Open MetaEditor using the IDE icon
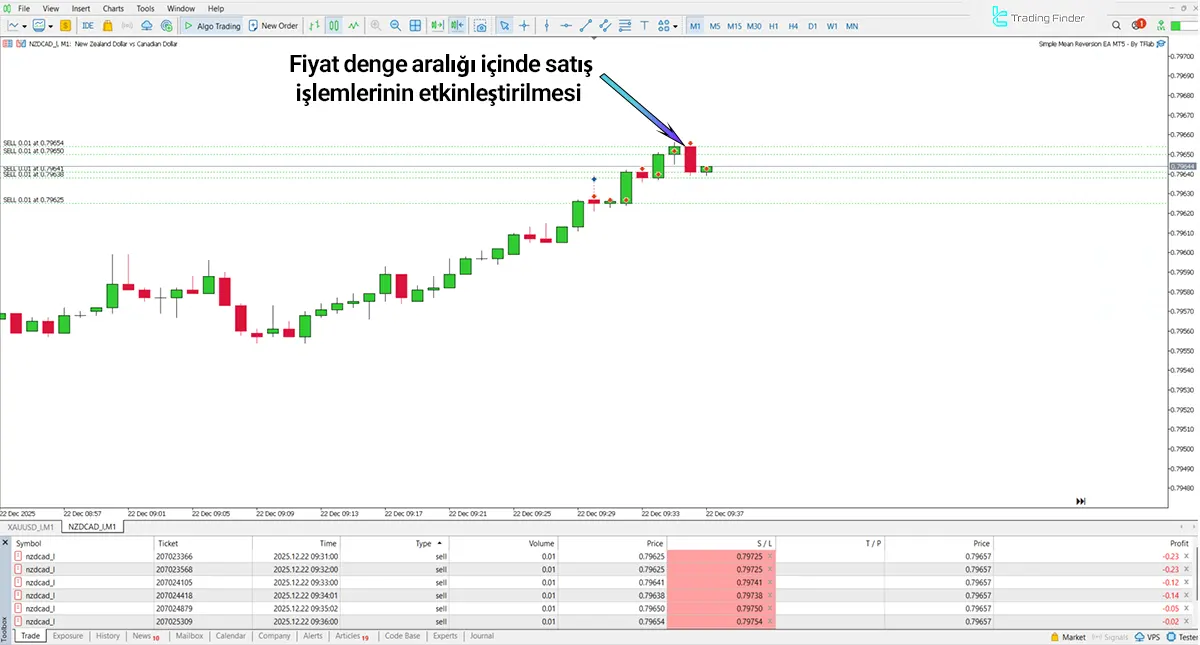The image size is (1200, 645). [87, 25]
